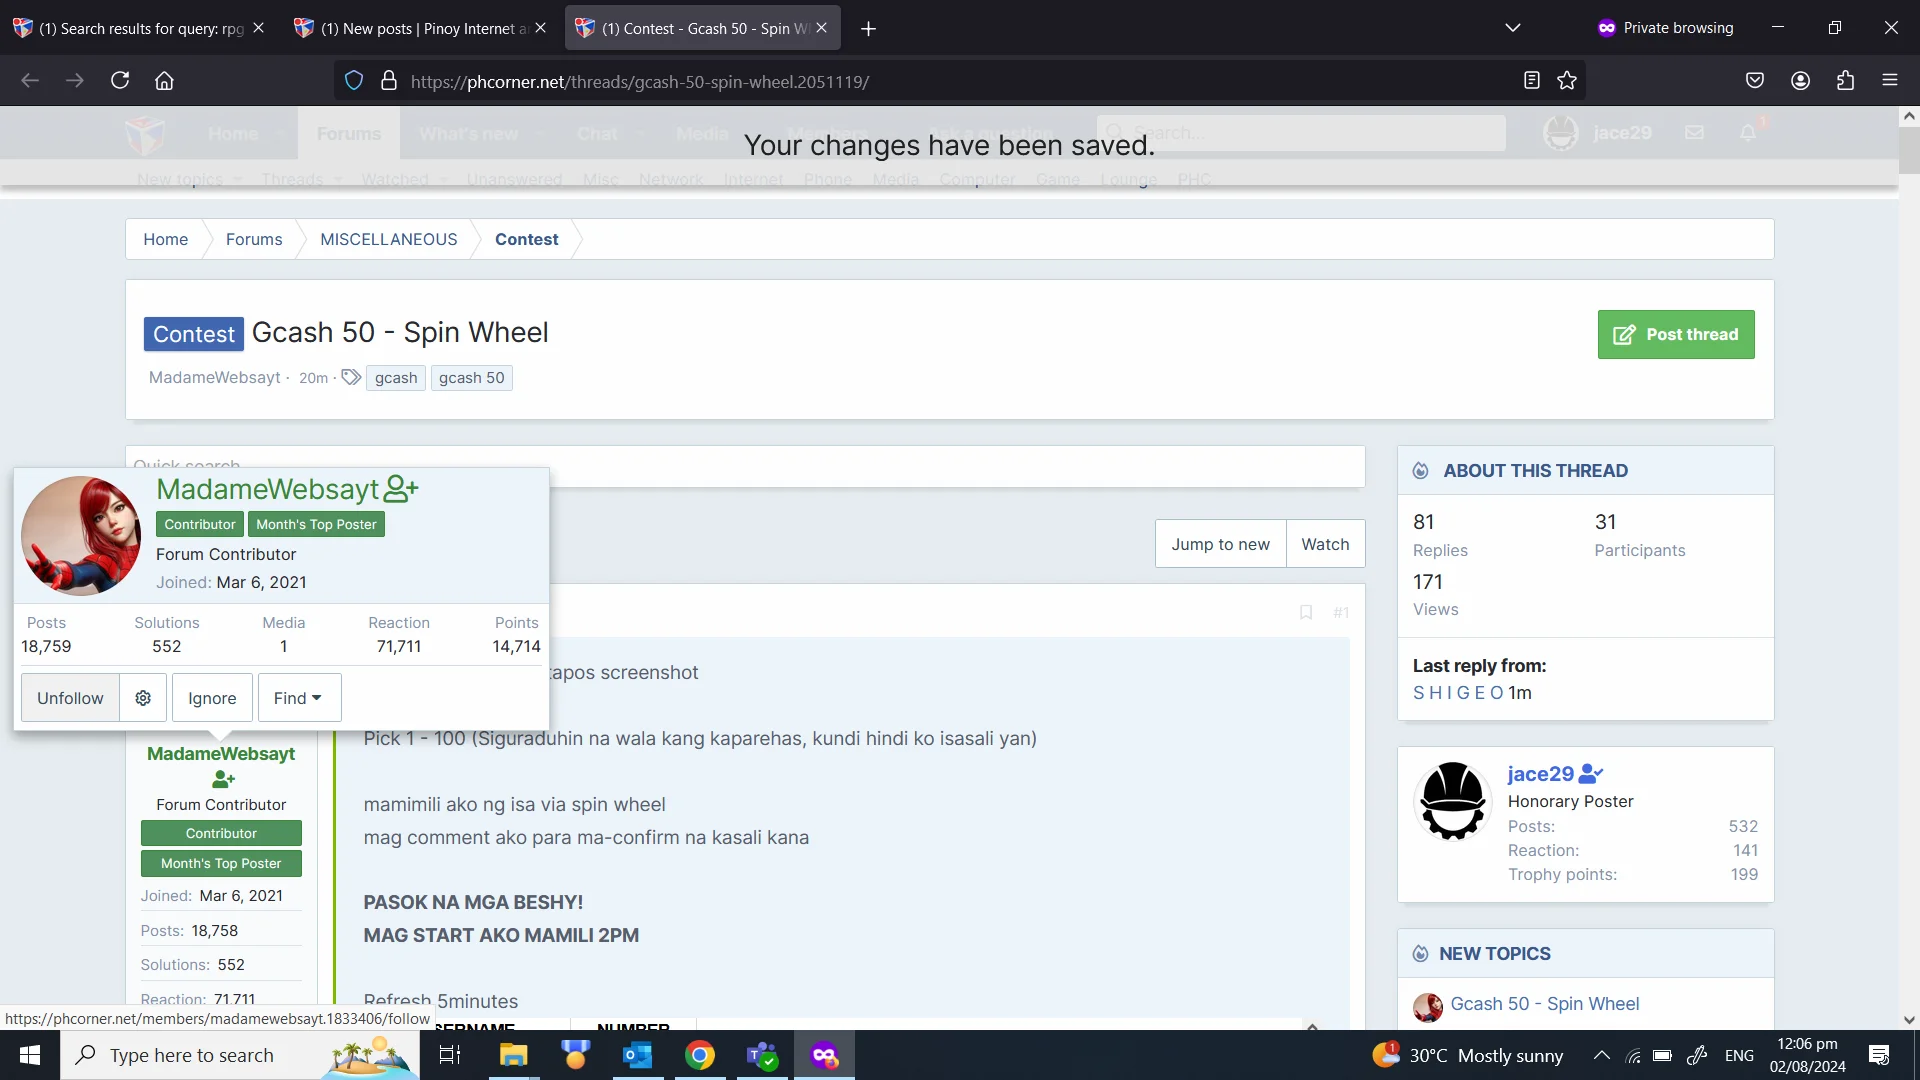Watch this thread
Image resolution: width=1920 pixels, height=1080 pixels.
(1325, 544)
